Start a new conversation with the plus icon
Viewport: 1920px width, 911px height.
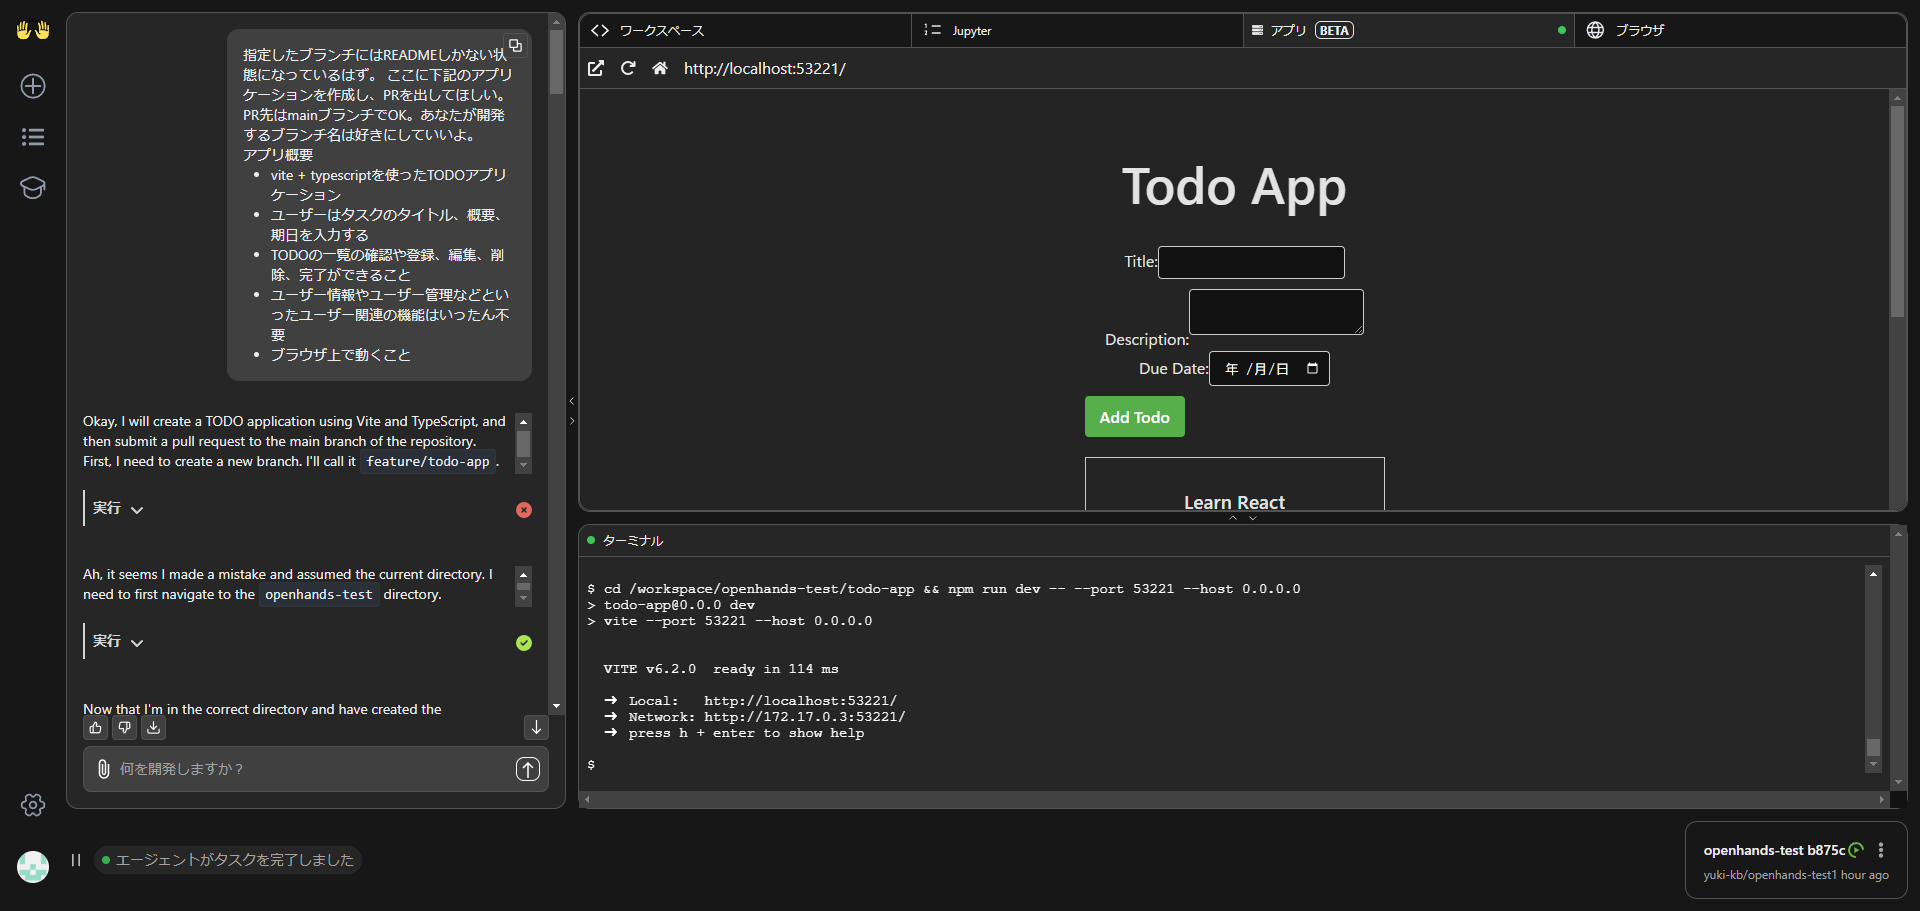pyautogui.click(x=33, y=86)
